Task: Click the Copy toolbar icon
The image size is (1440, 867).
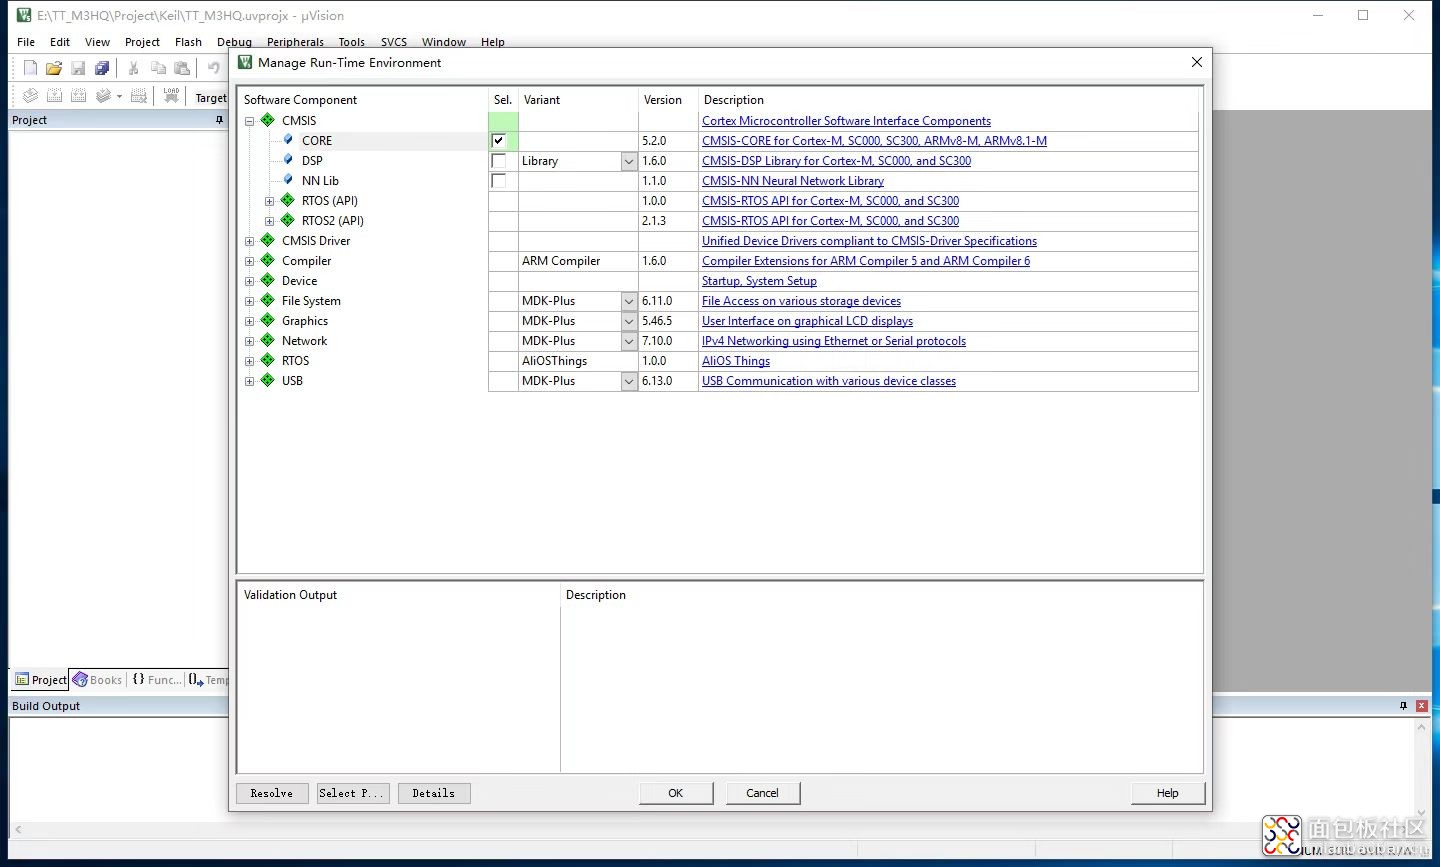Action: tap(158, 68)
